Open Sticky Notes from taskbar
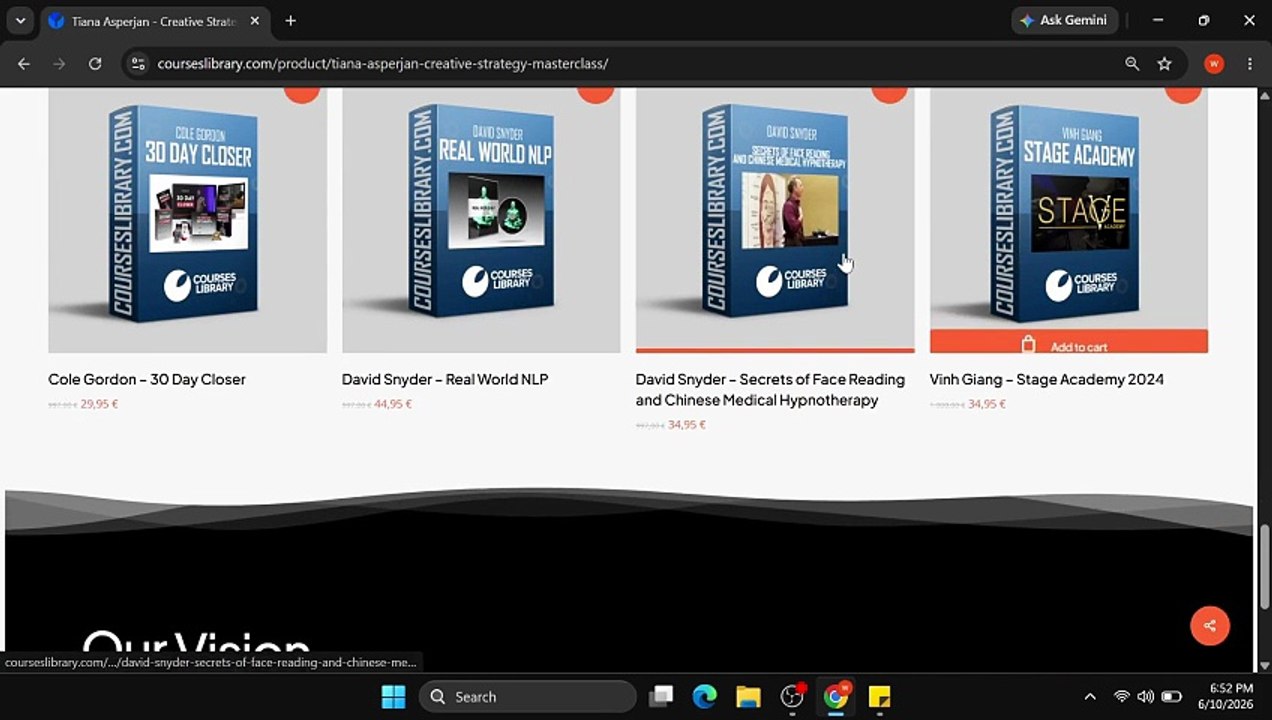1272x720 pixels. [x=879, y=697]
